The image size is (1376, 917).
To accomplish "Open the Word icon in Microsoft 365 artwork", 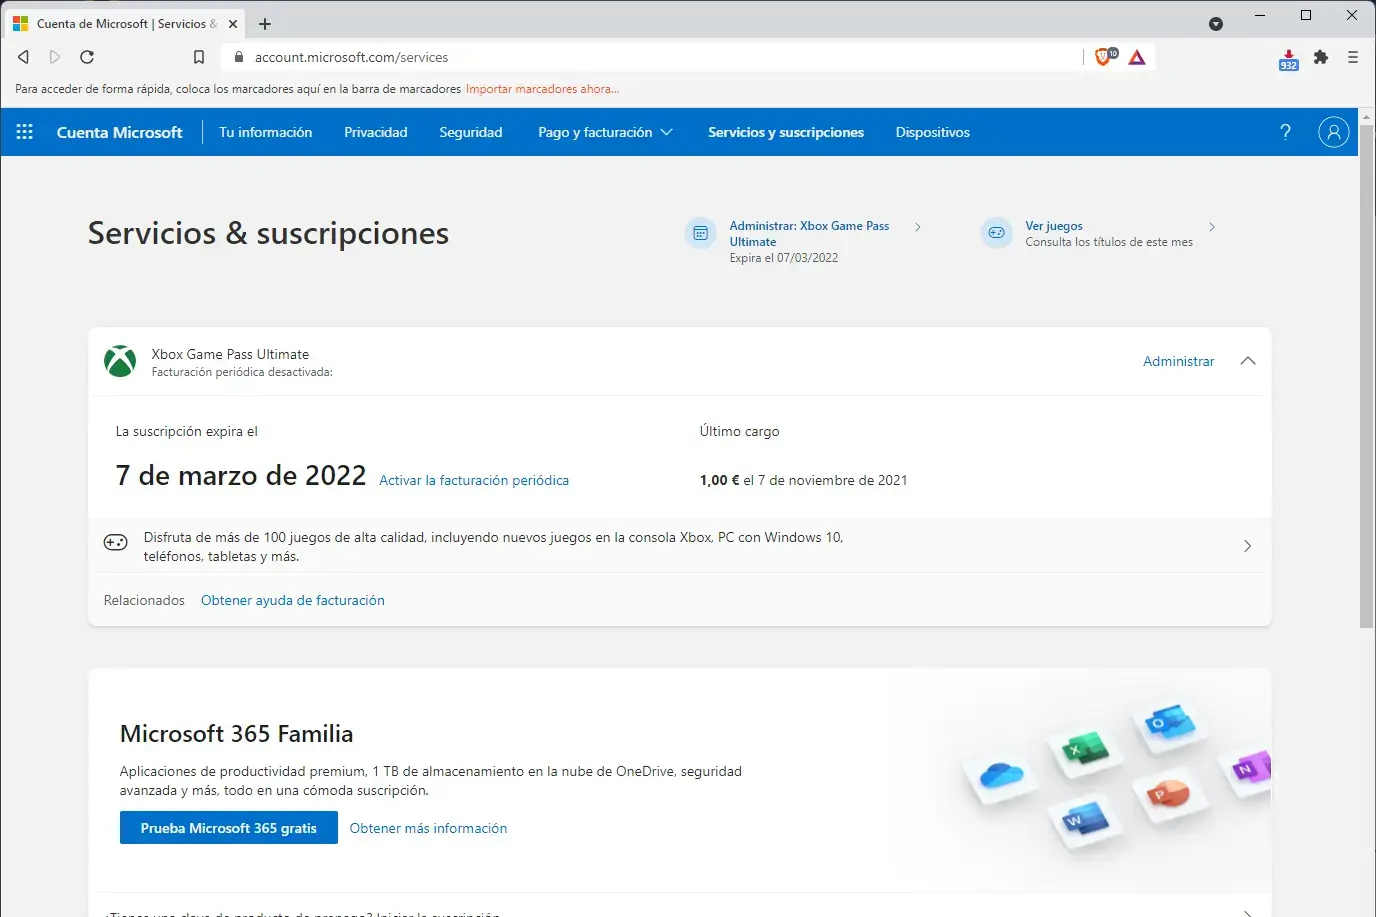I will [1086, 820].
